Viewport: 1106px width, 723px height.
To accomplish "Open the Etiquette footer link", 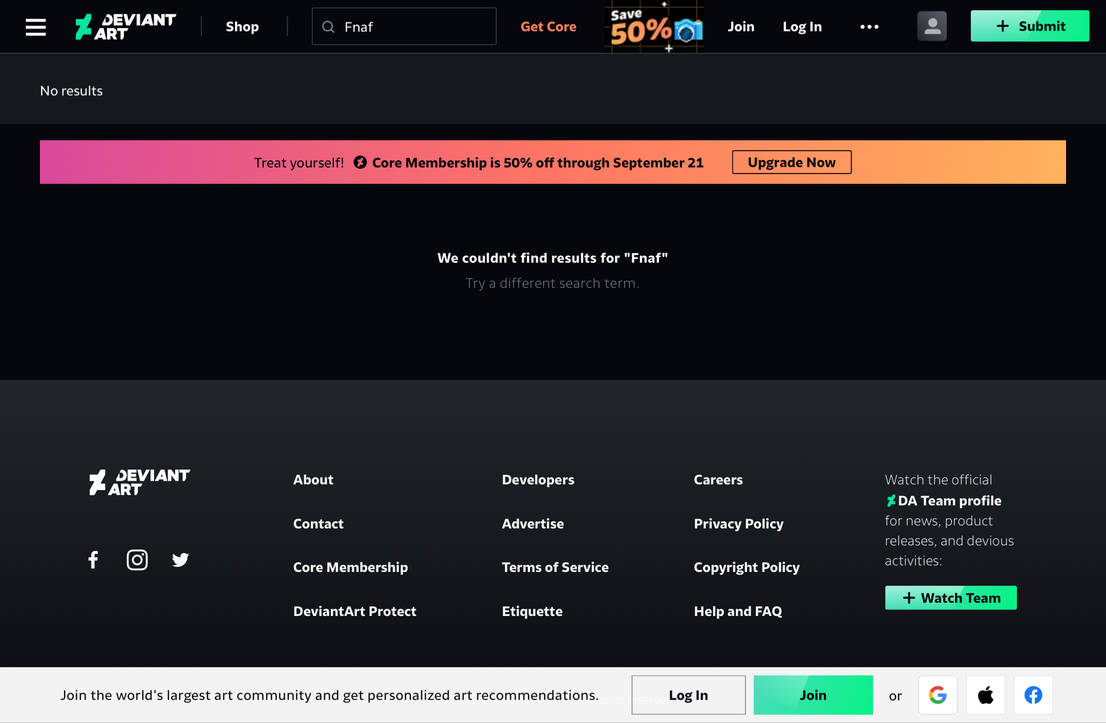I will (x=532, y=611).
